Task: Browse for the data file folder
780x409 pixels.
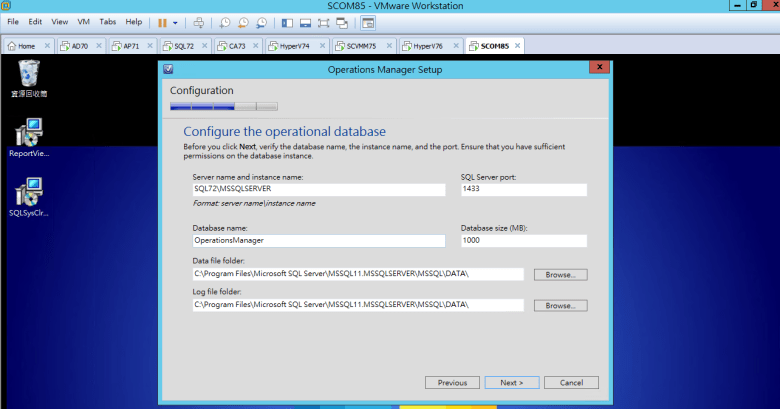Action: pyautogui.click(x=560, y=274)
